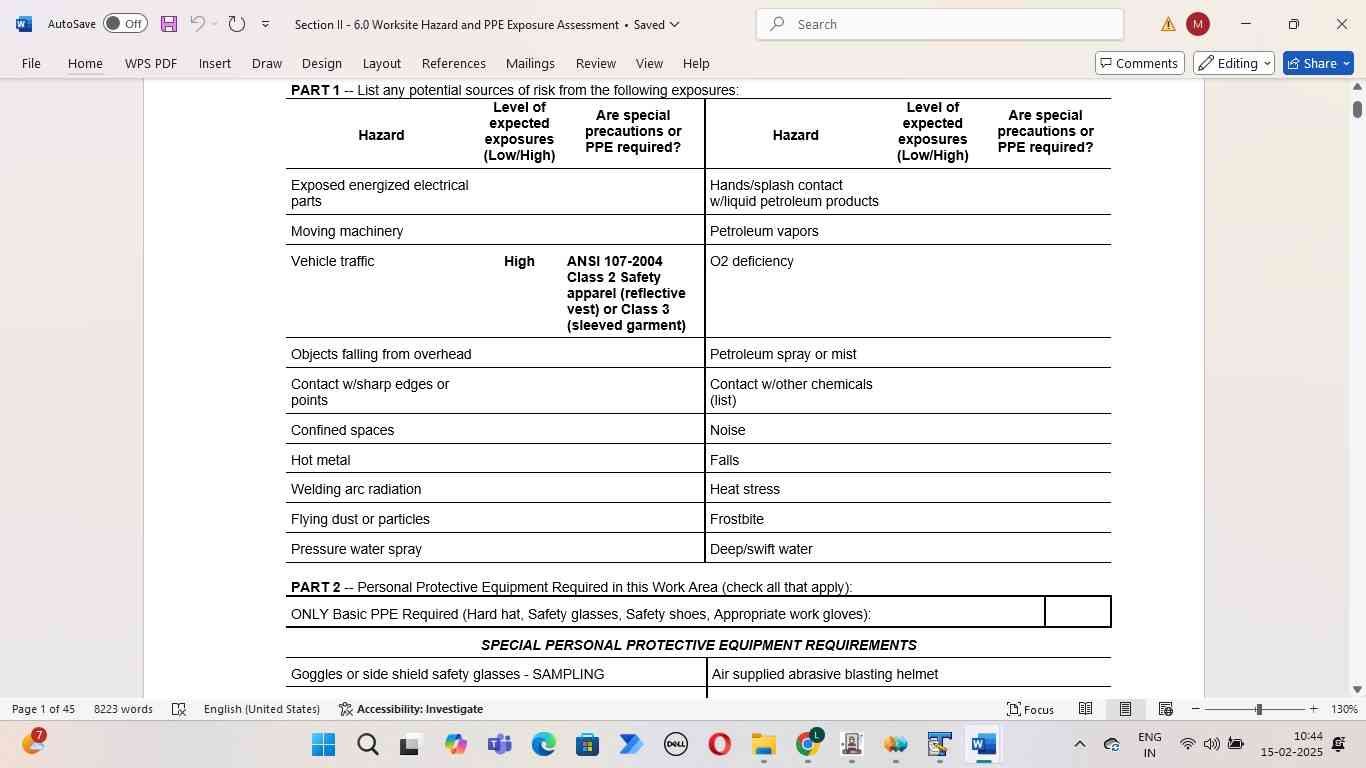Click the 'Welding arc radiation' row text
1366x768 pixels.
click(356, 489)
